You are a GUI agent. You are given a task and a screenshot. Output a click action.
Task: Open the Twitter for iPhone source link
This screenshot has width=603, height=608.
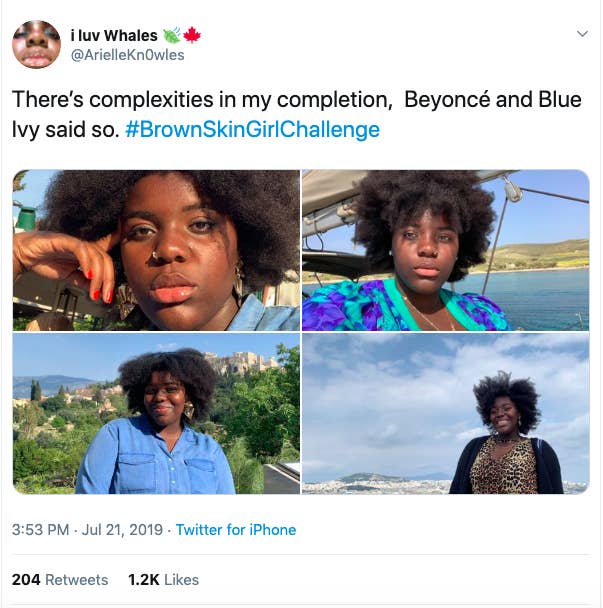click(236, 530)
